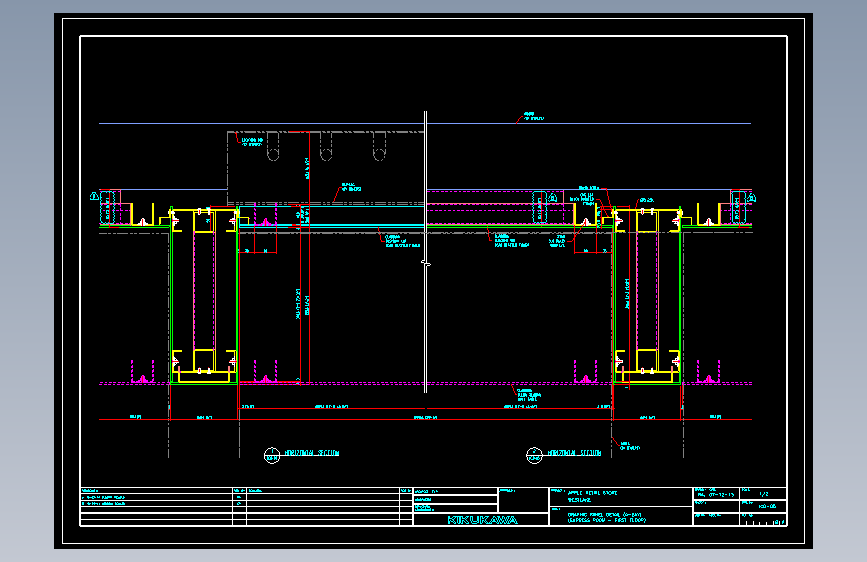Select the left HORIZONTAL SECTION title label
The height and width of the screenshot is (562, 867).
(x=311, y=453)
